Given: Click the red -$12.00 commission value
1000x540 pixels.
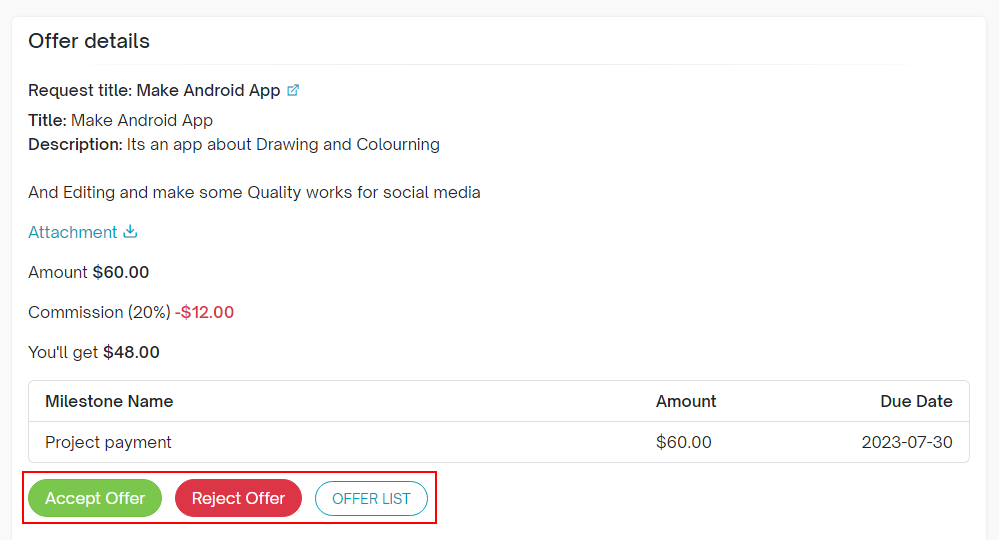Looking at the screenshot, I should [x=204, y=312].
